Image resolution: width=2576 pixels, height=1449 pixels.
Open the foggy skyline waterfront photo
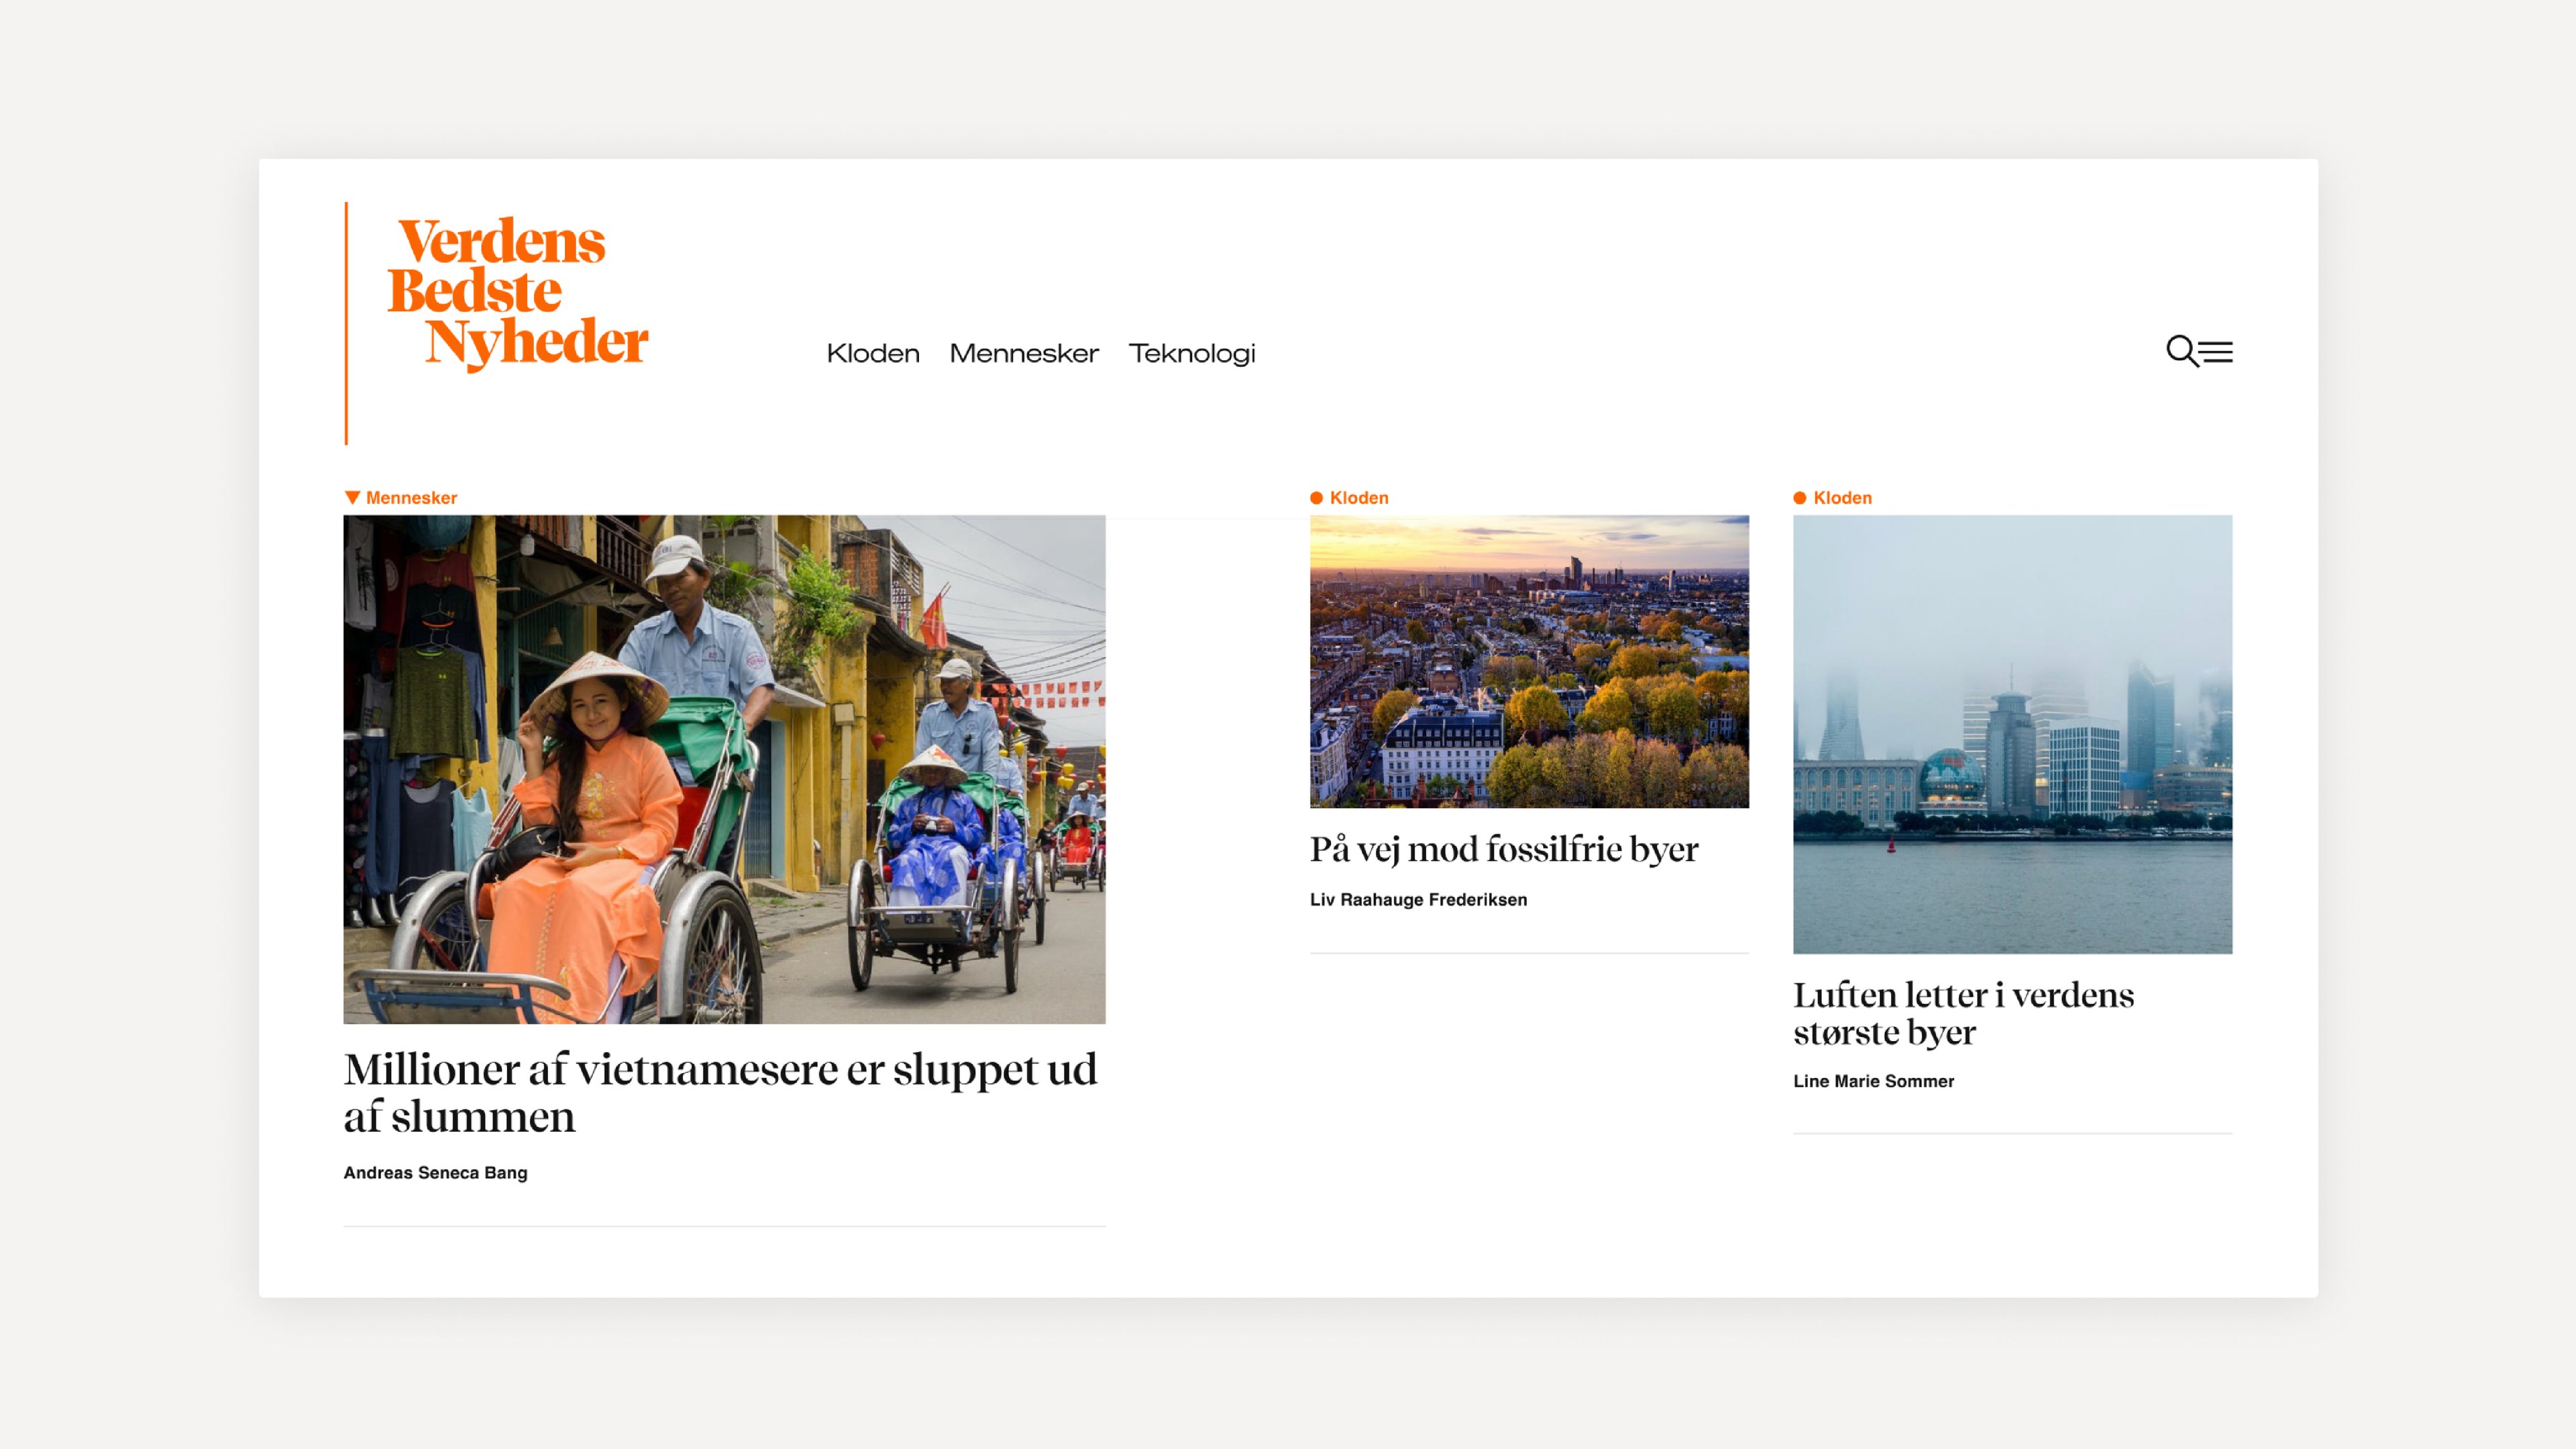(x=2012, y=735)
